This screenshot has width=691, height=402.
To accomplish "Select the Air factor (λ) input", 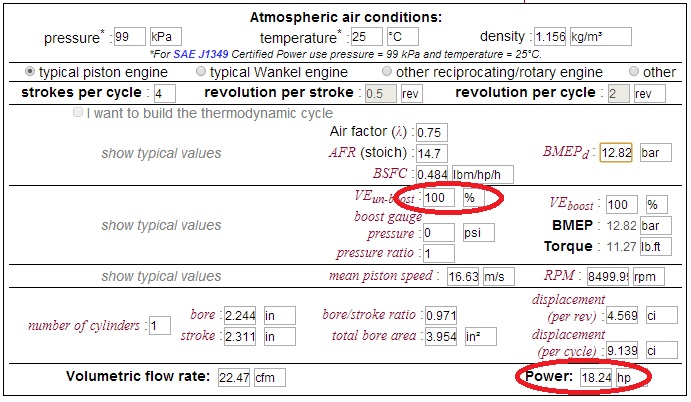I will (x=431, y=132).
